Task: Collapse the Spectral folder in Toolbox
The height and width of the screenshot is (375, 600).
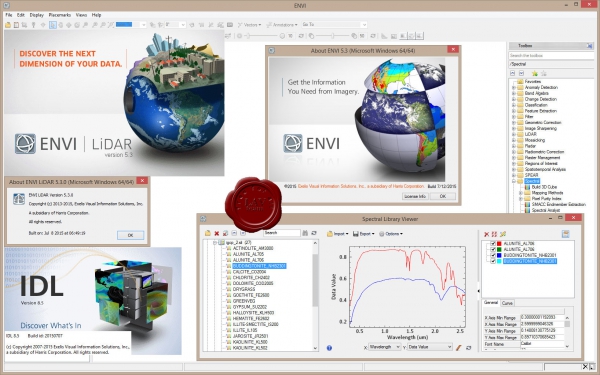Action: 514,181
